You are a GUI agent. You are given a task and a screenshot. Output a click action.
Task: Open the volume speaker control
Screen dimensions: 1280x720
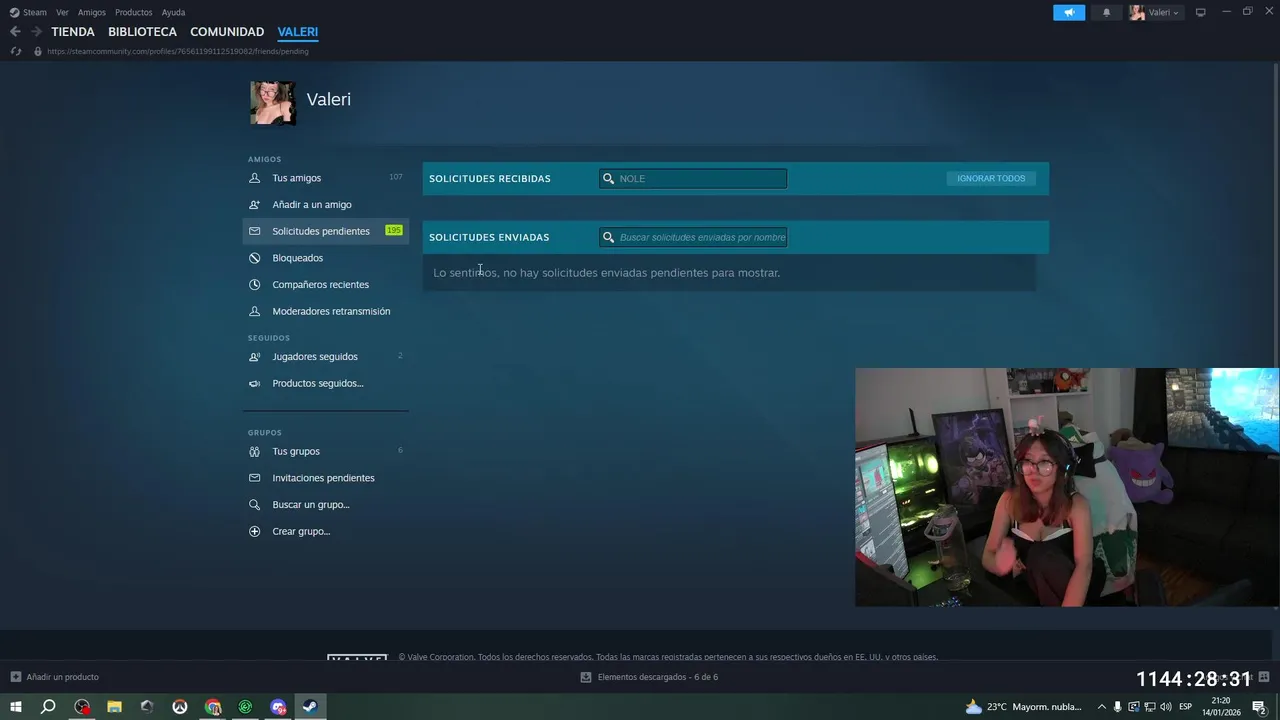[1165, 707]
